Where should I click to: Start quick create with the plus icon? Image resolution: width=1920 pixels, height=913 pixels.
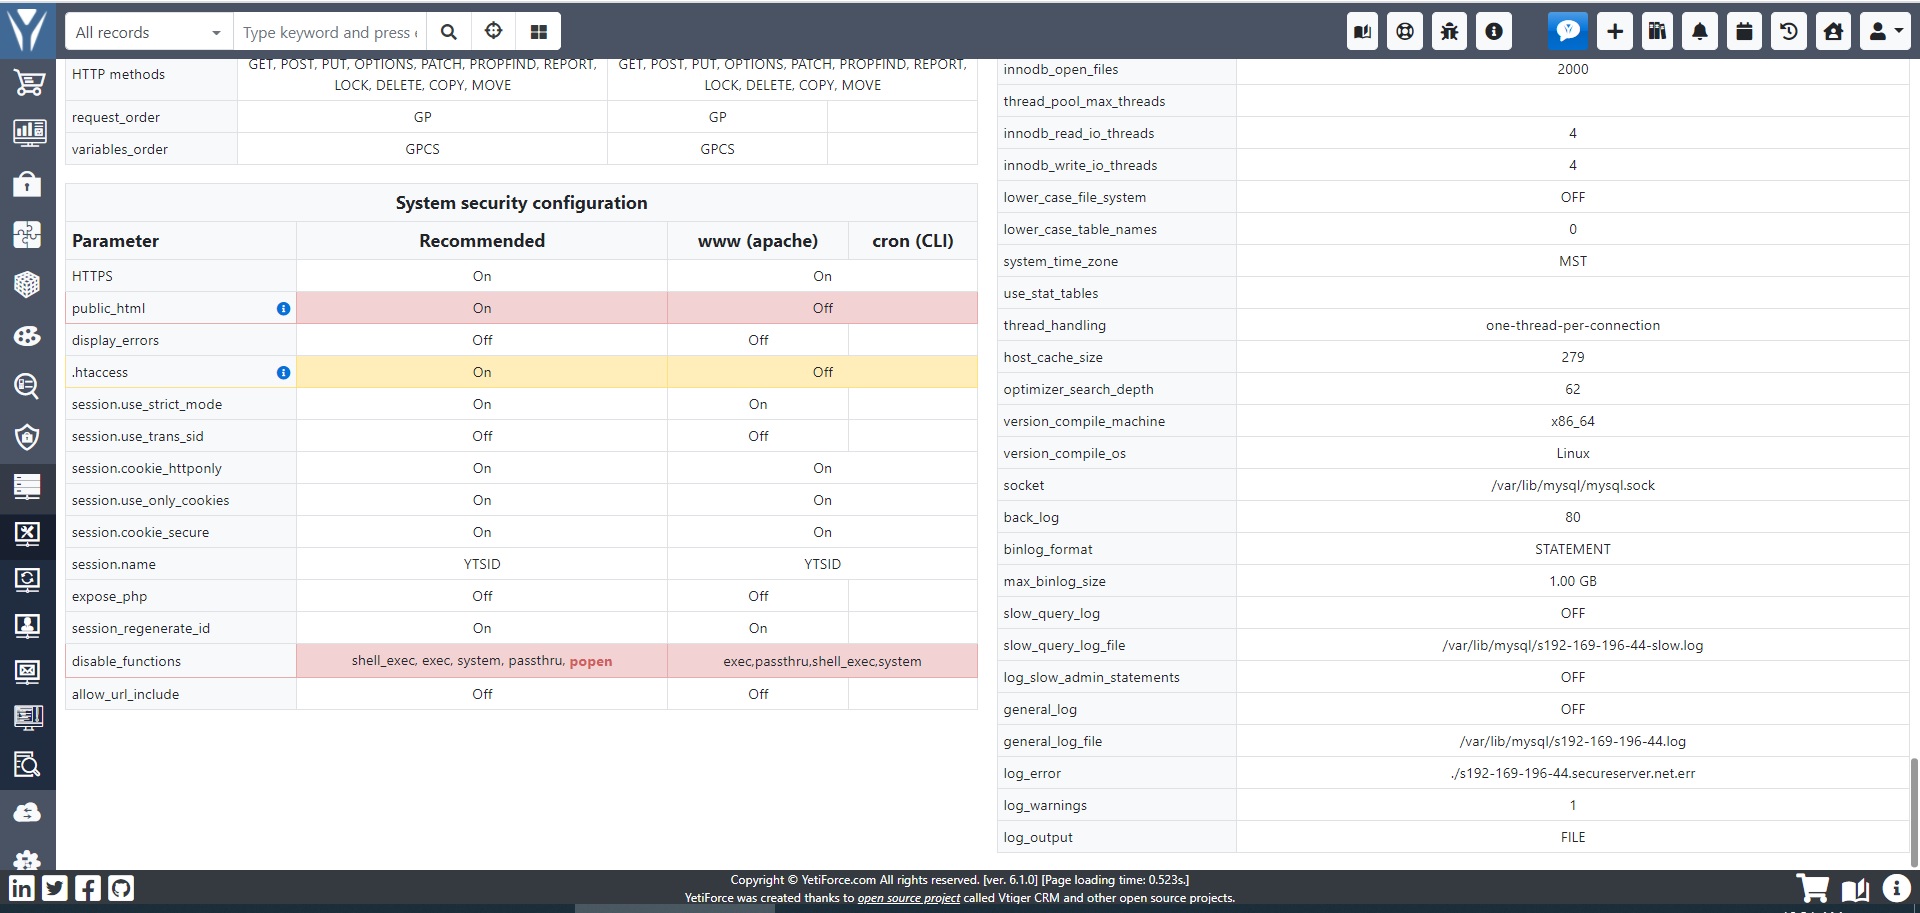tap(1613, 31)
